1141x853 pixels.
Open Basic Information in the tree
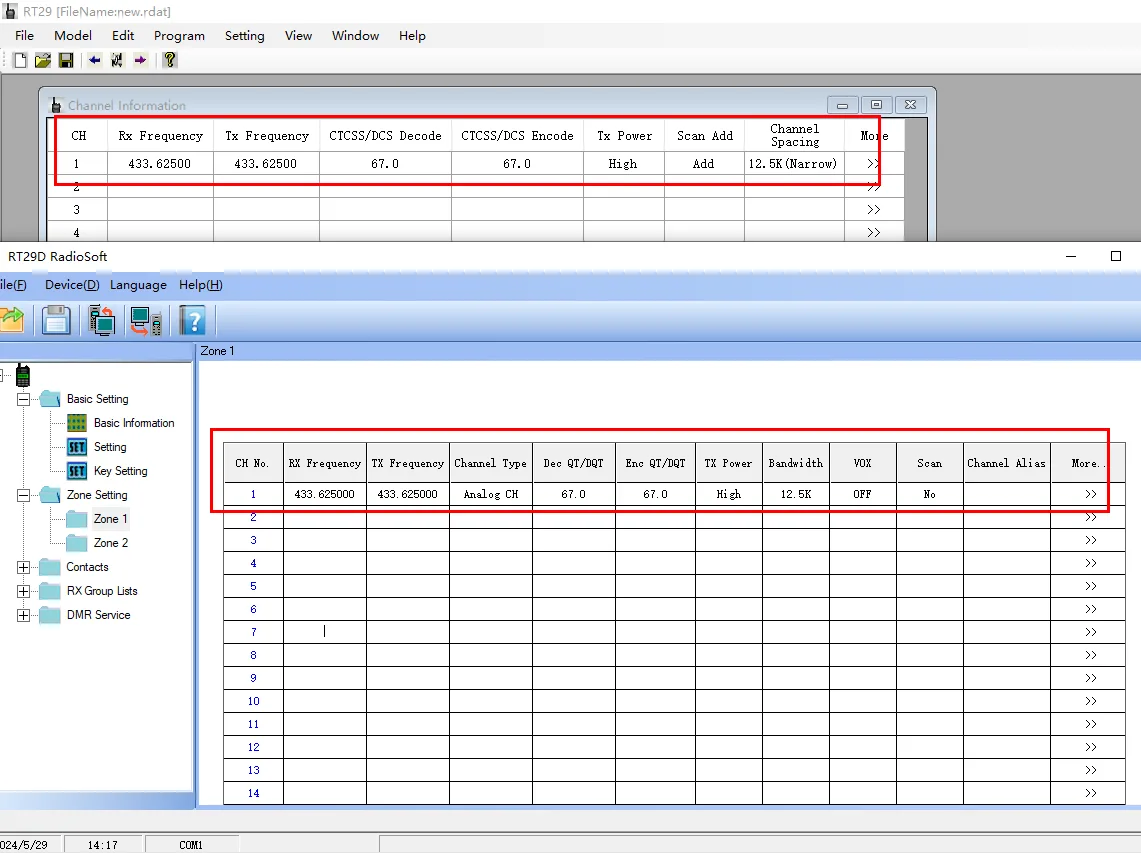[134, 423]
